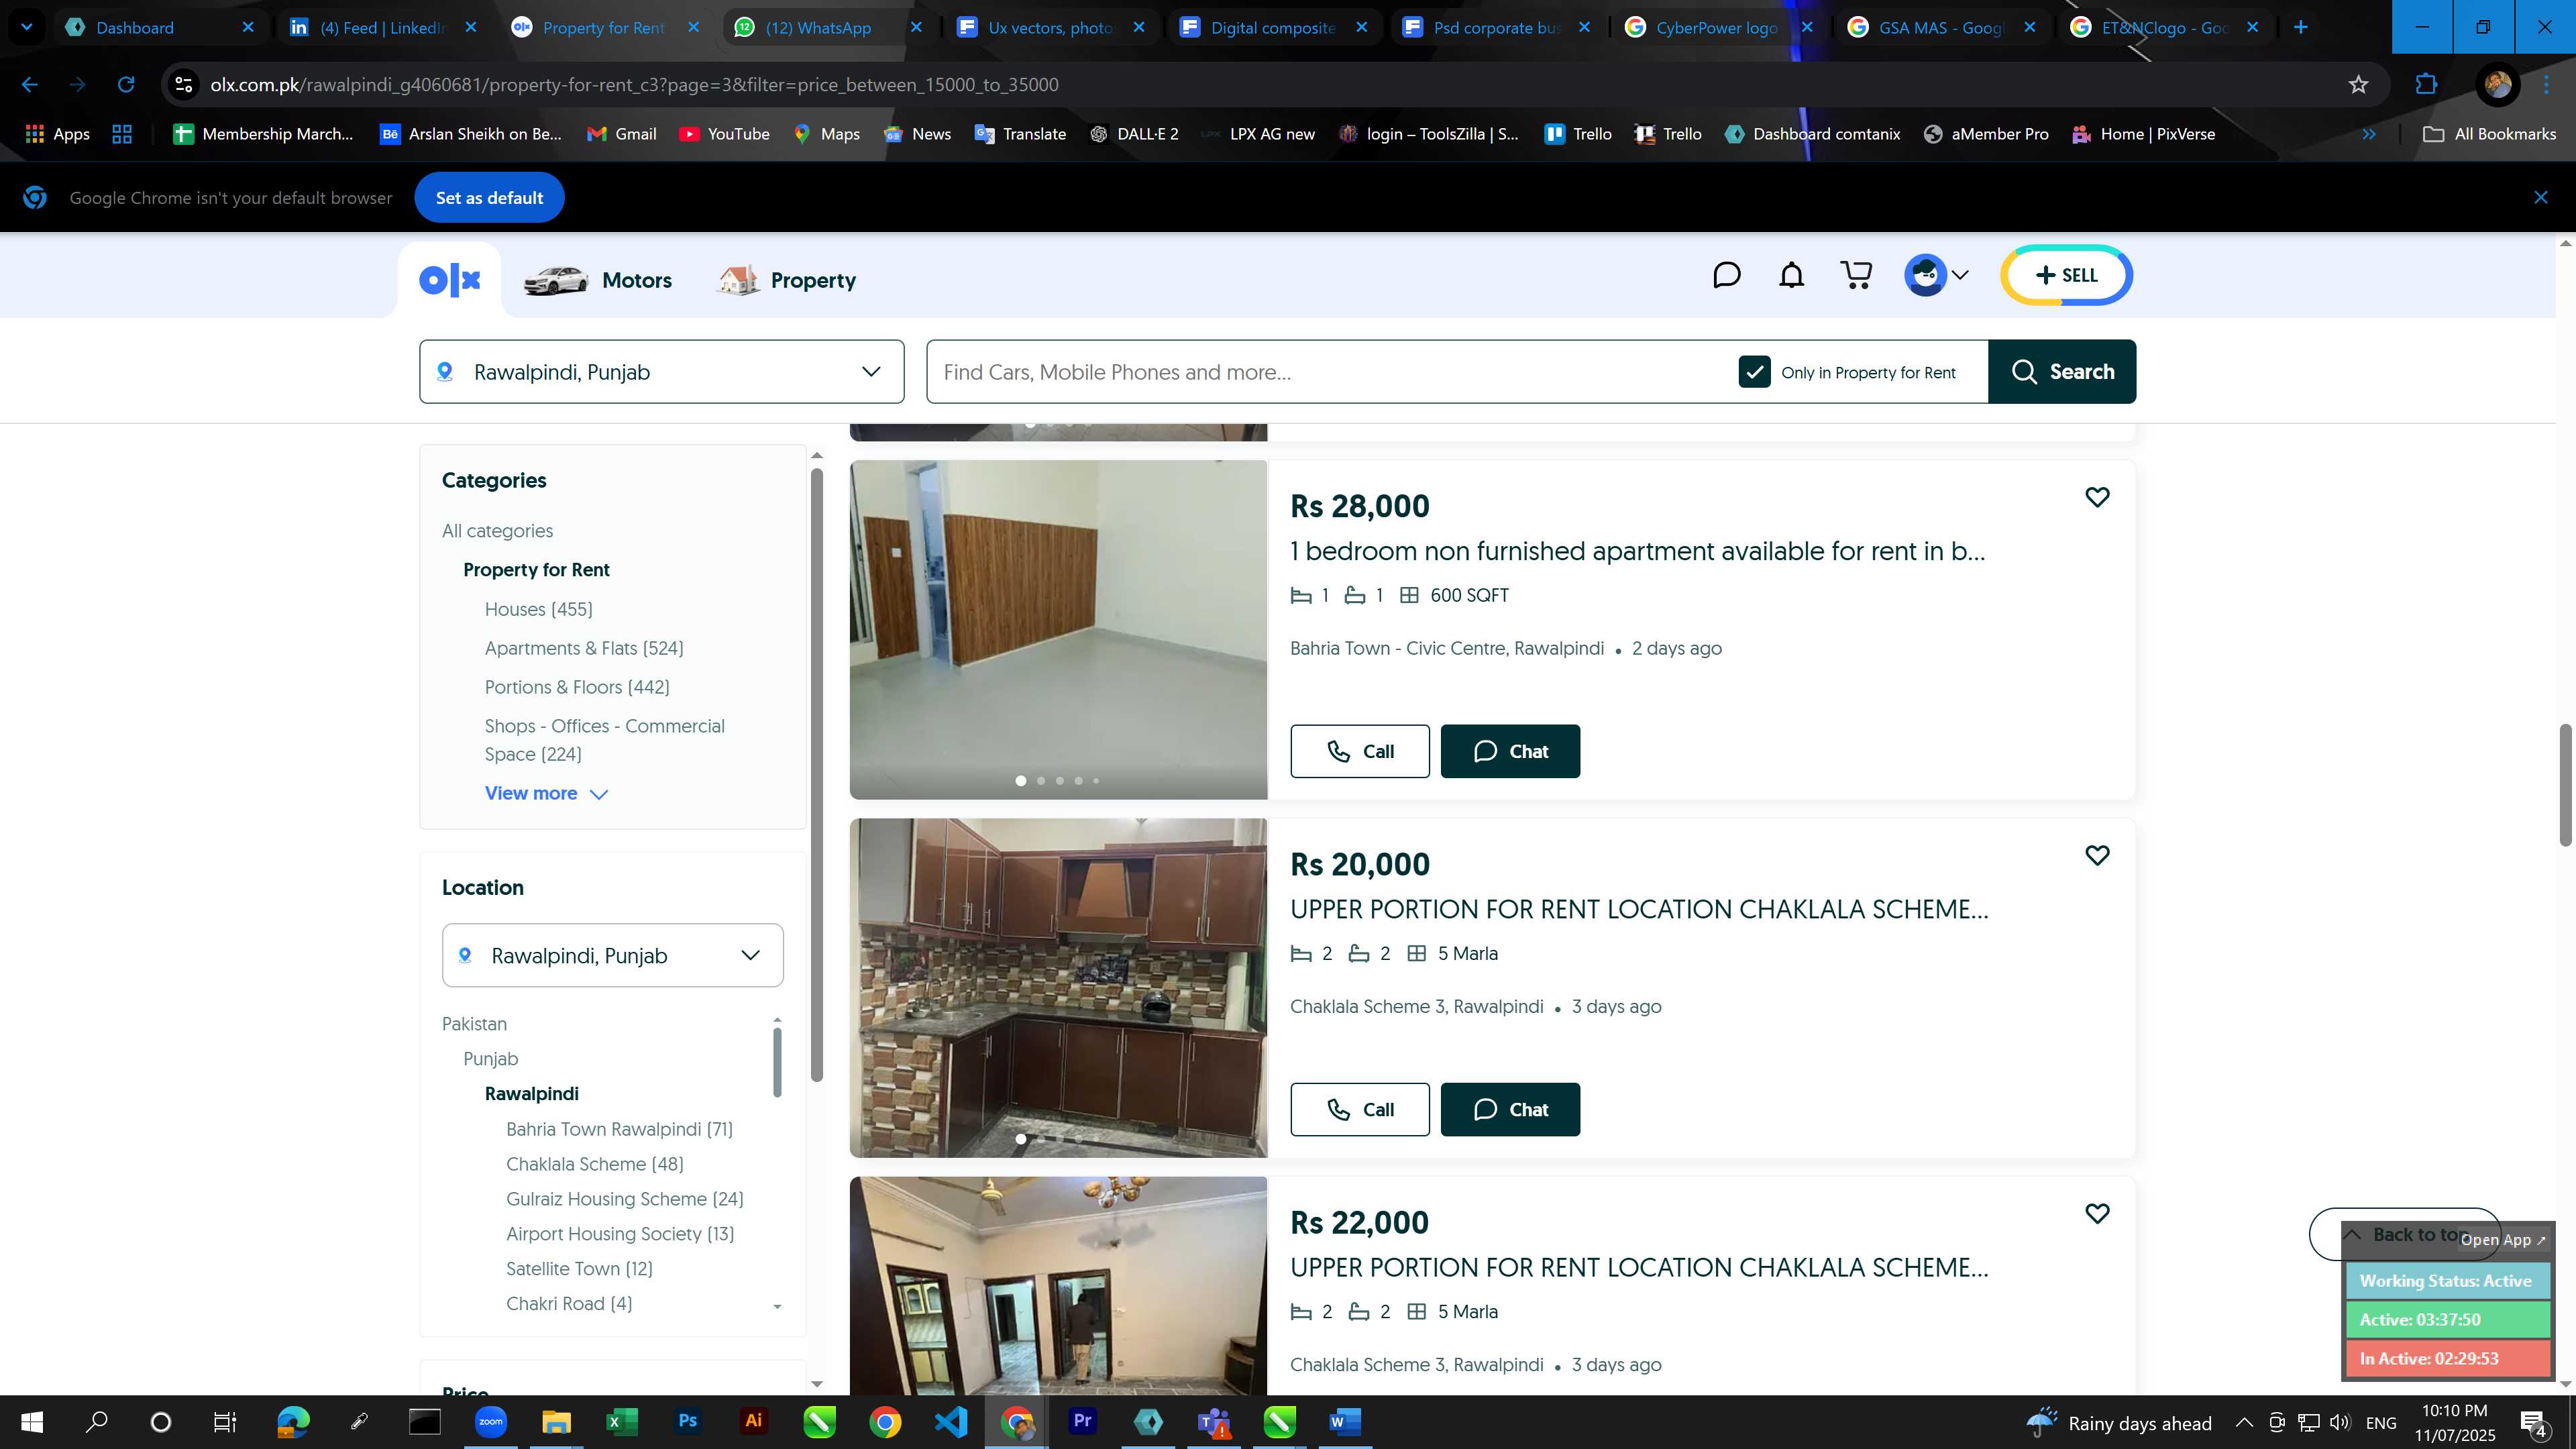2576x1449 pixels.
Task: Open the OLX chat messages icon
Action: 1727,275
